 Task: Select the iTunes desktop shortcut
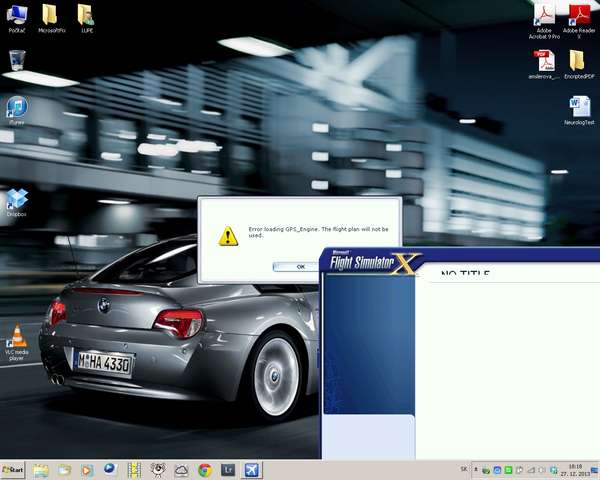pyautogui.click(x=17, y=111)
